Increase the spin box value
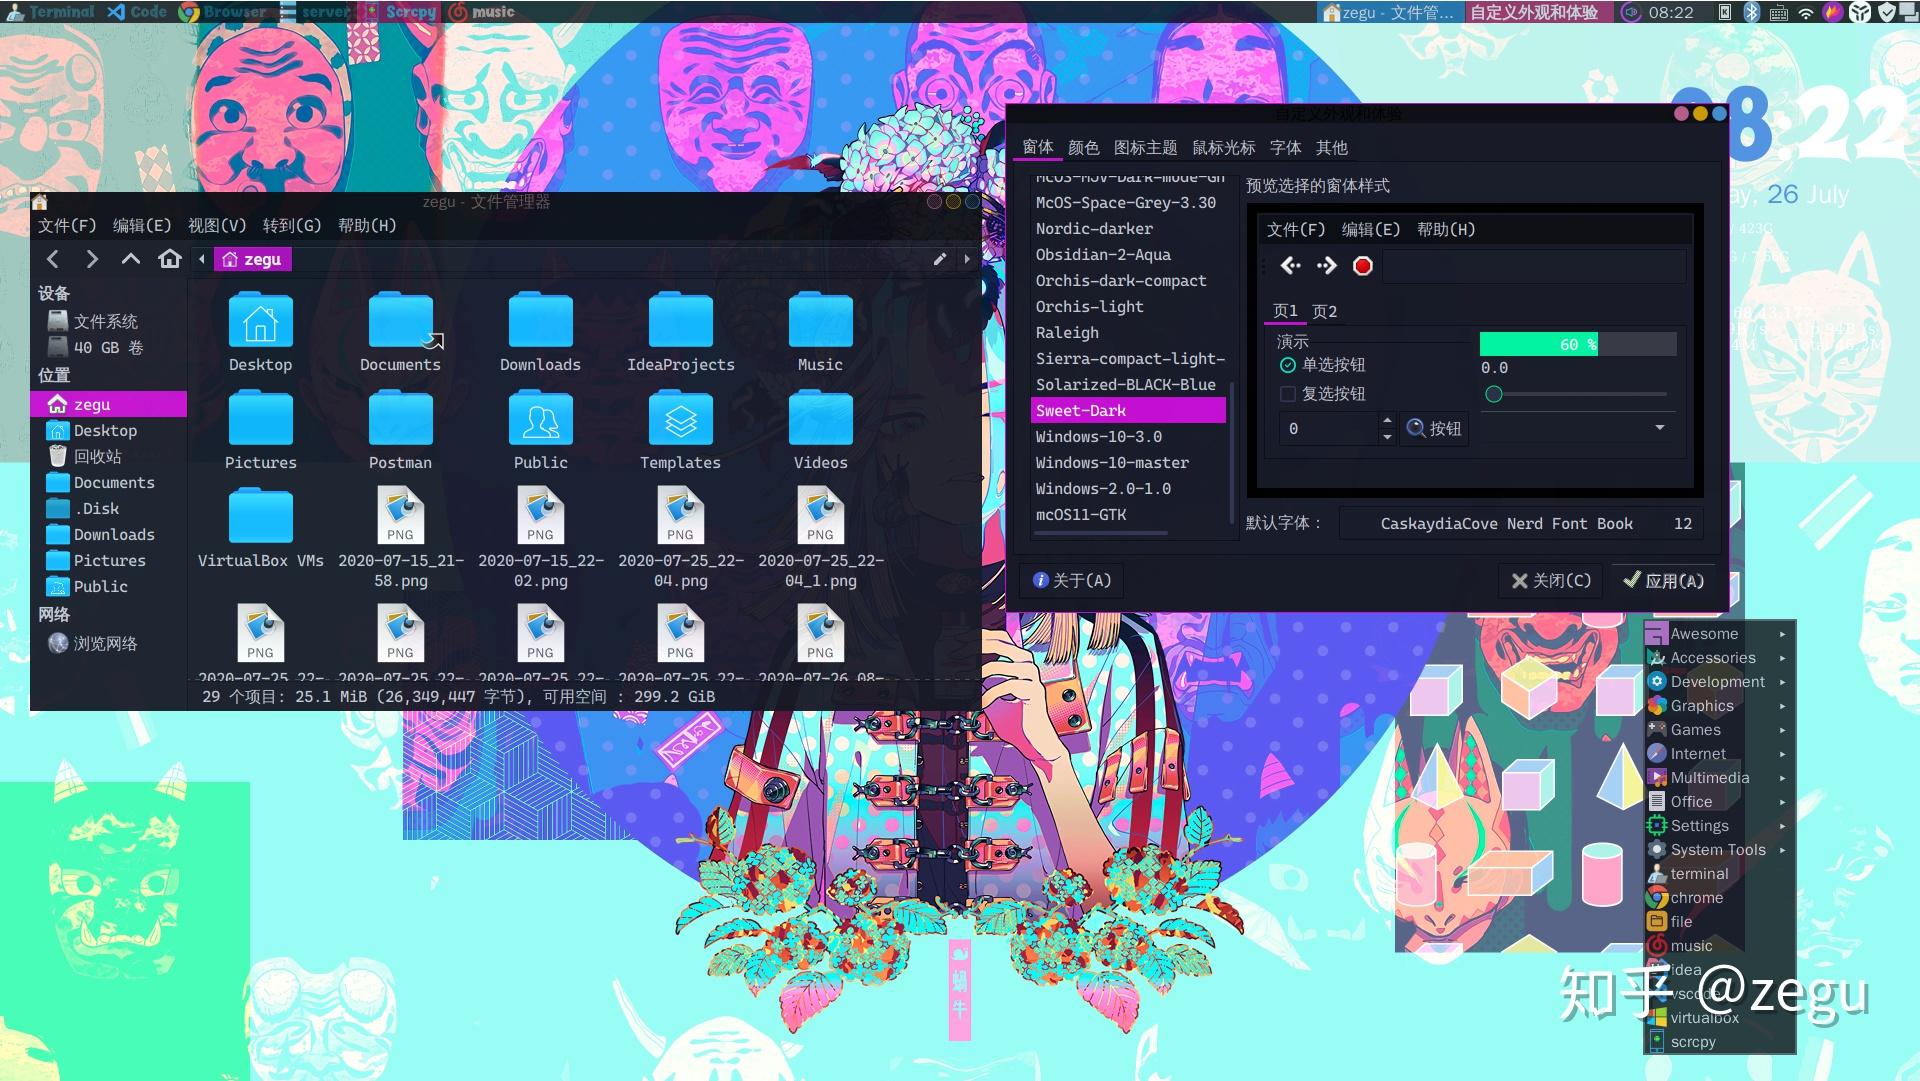 click(1387, 420)
